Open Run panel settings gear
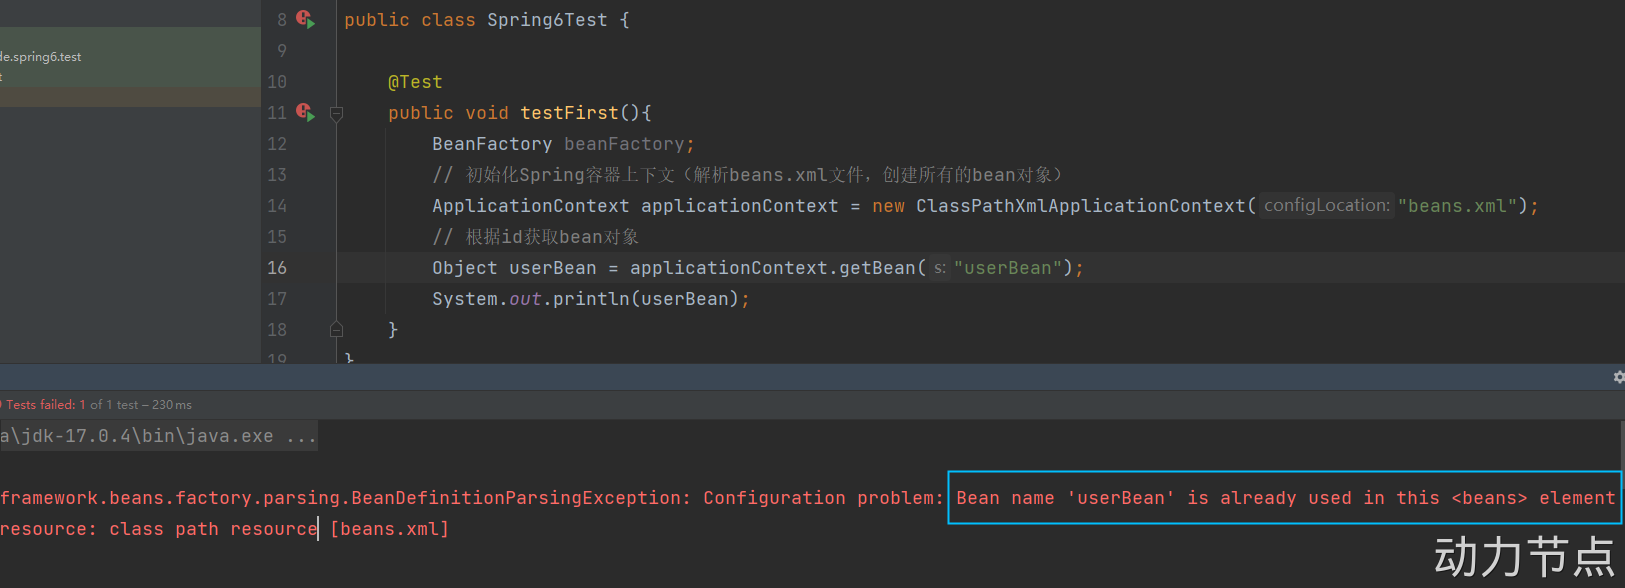This screenshot has width=1625, height=588. pos(1618,377)
